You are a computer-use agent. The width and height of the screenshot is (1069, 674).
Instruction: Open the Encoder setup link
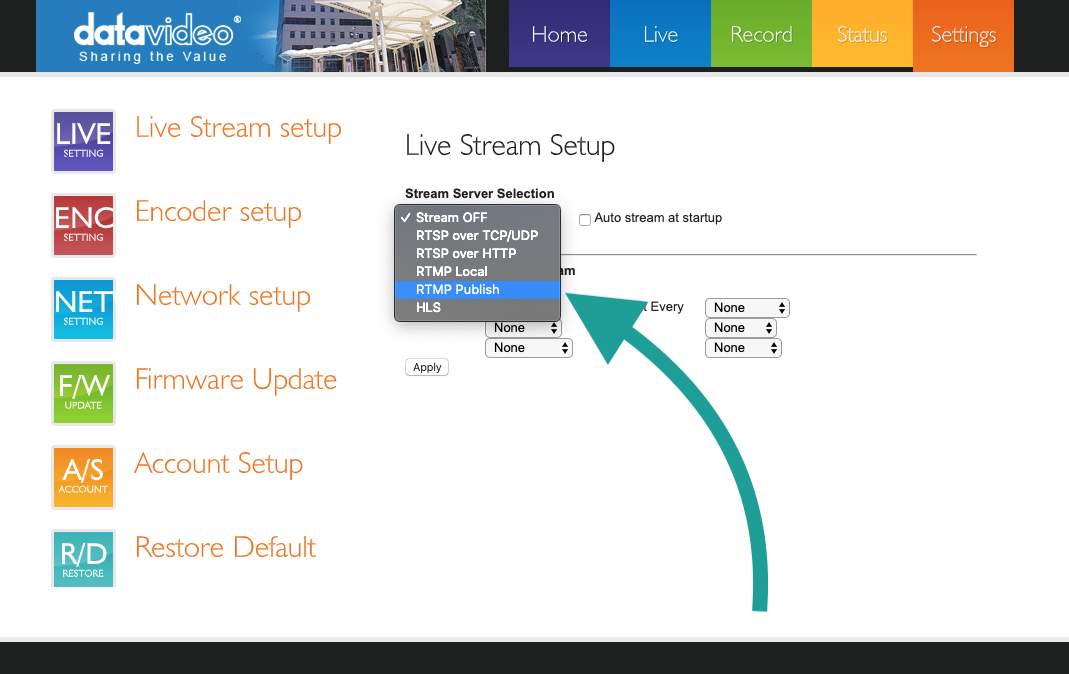click(218, 212)
